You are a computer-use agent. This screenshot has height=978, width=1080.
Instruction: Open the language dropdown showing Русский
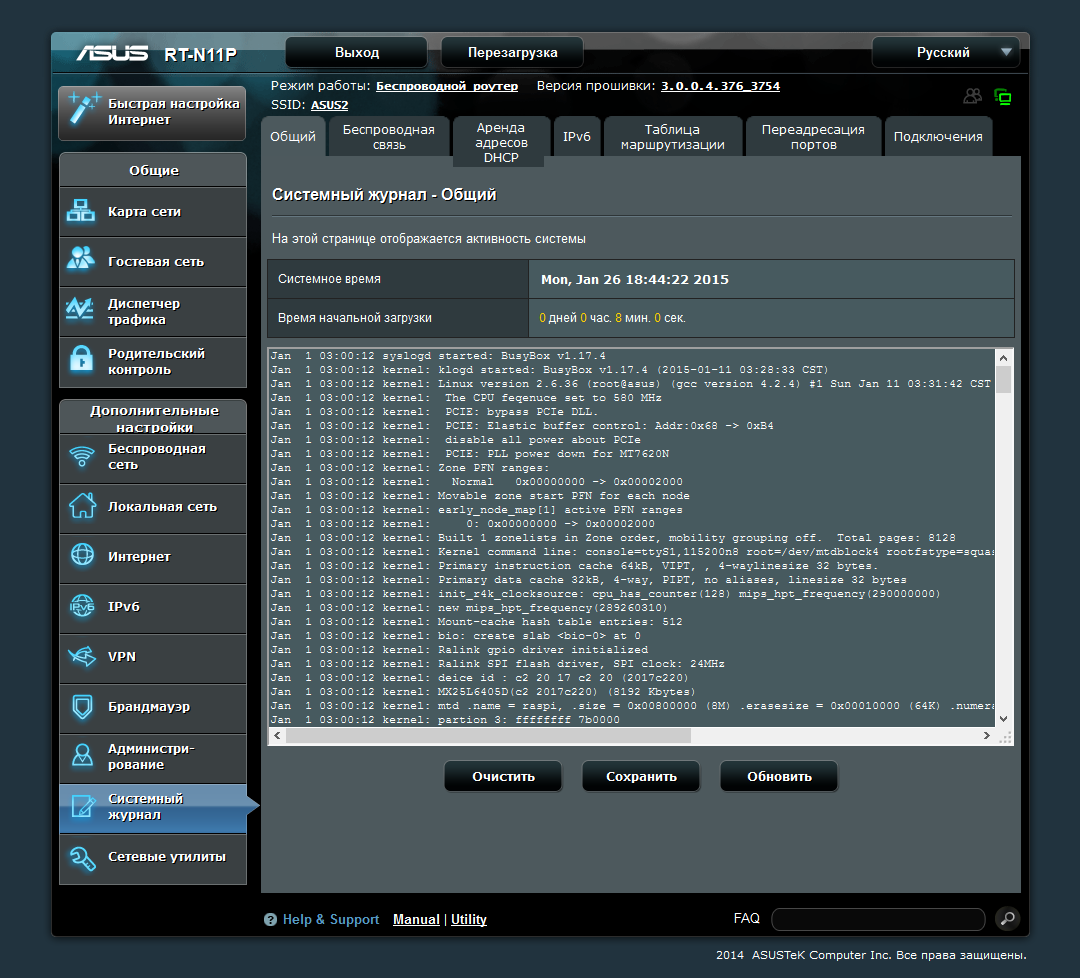[x=945, y=52]
